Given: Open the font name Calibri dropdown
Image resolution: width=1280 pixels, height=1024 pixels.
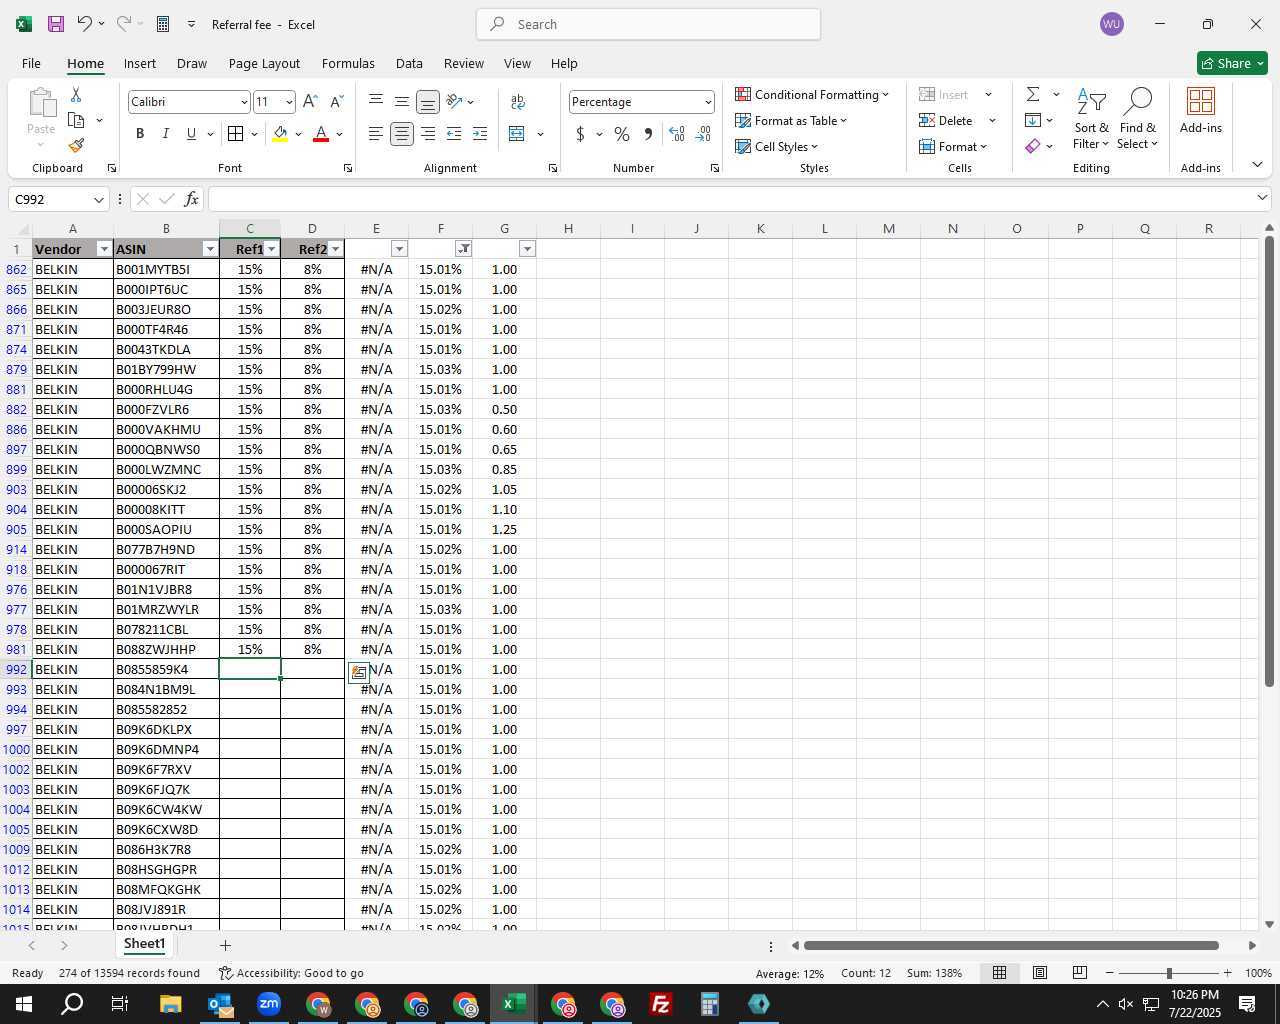Looking at the screenshot, I should point(243,102).
